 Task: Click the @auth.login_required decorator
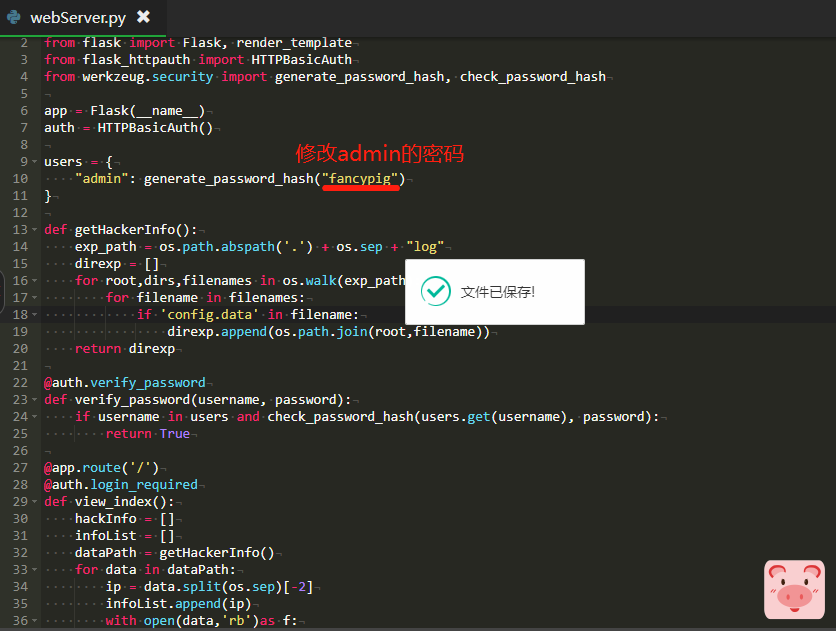click(121, 484)
